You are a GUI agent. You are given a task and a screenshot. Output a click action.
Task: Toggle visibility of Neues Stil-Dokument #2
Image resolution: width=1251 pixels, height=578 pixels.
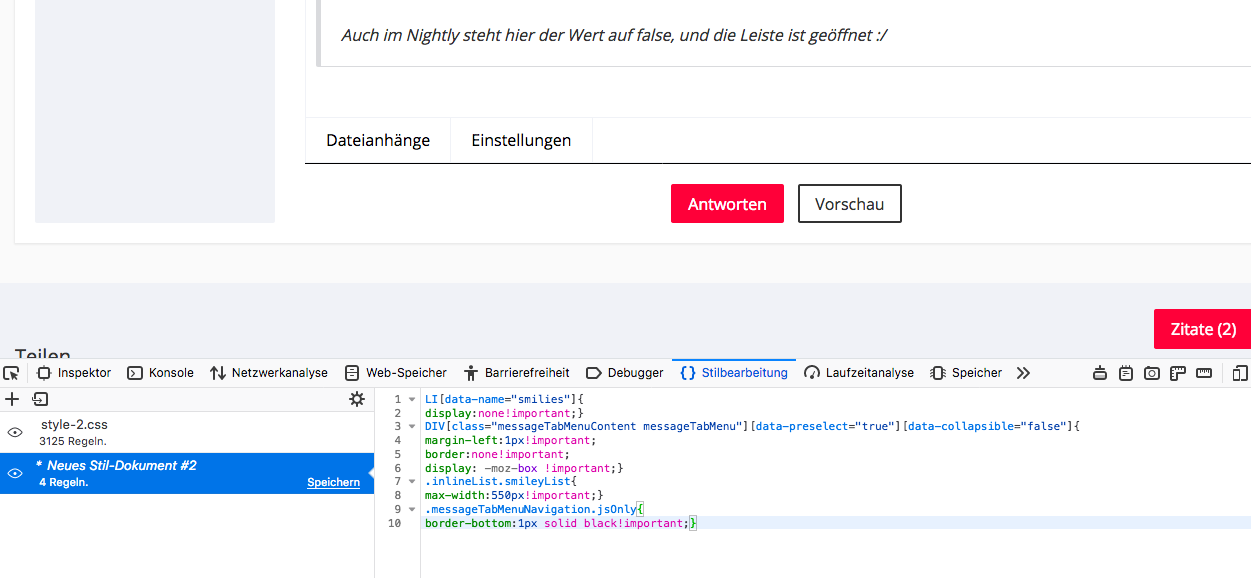(15, 473)
